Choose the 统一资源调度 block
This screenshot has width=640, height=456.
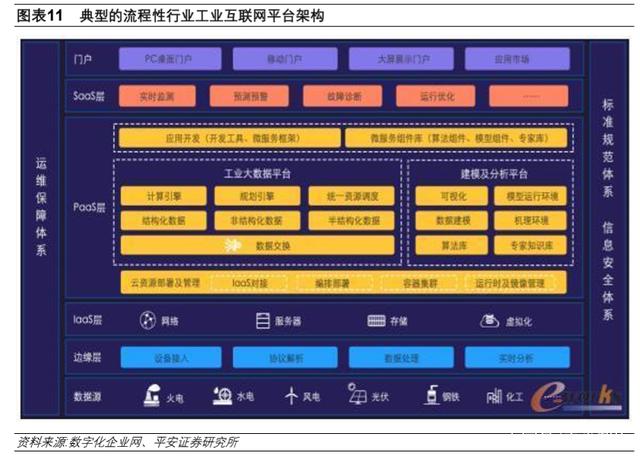351,196
